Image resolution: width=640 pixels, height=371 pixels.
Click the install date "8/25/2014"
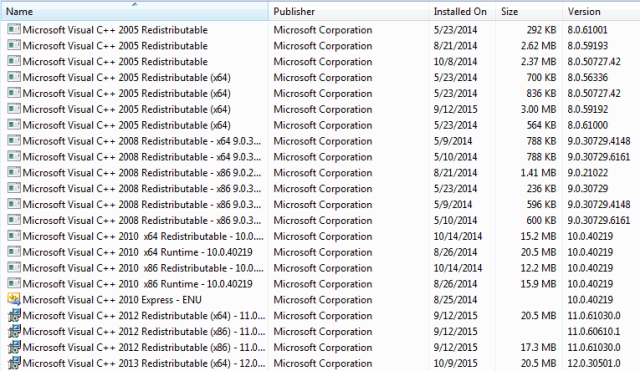pos(455,300)
